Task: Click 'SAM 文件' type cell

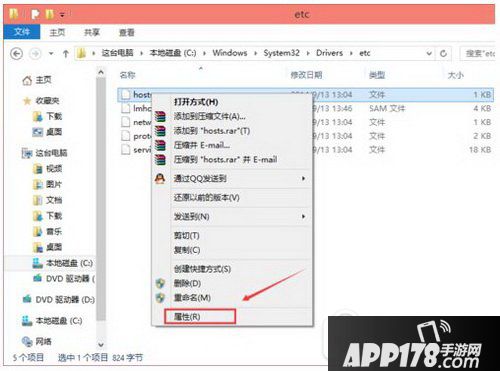Action: (387, 108)
